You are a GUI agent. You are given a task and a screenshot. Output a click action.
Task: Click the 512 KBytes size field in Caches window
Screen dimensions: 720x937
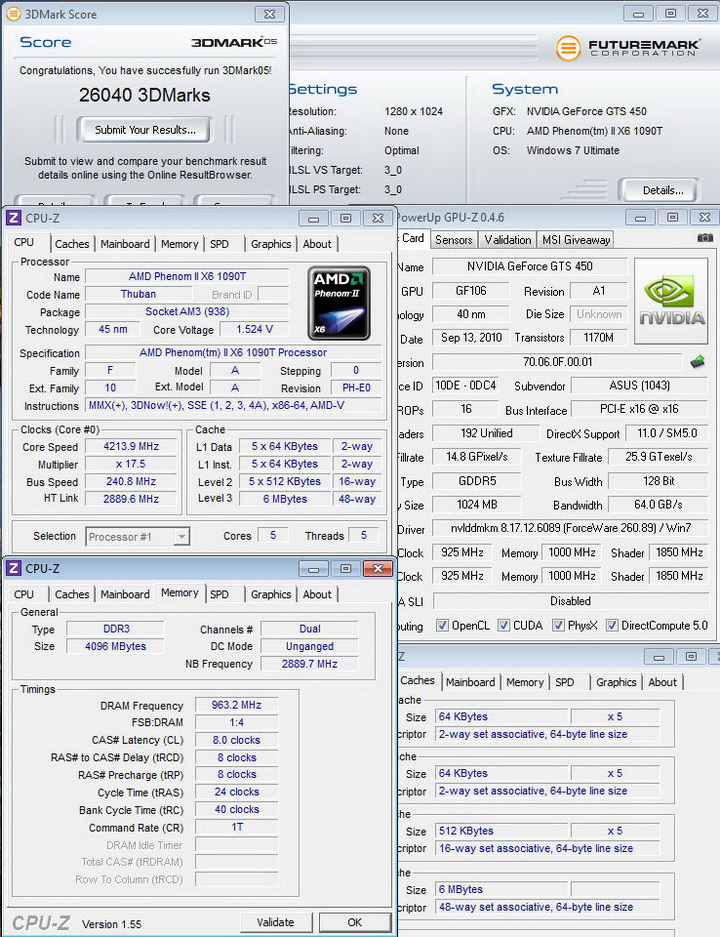(x=502, y=831)
